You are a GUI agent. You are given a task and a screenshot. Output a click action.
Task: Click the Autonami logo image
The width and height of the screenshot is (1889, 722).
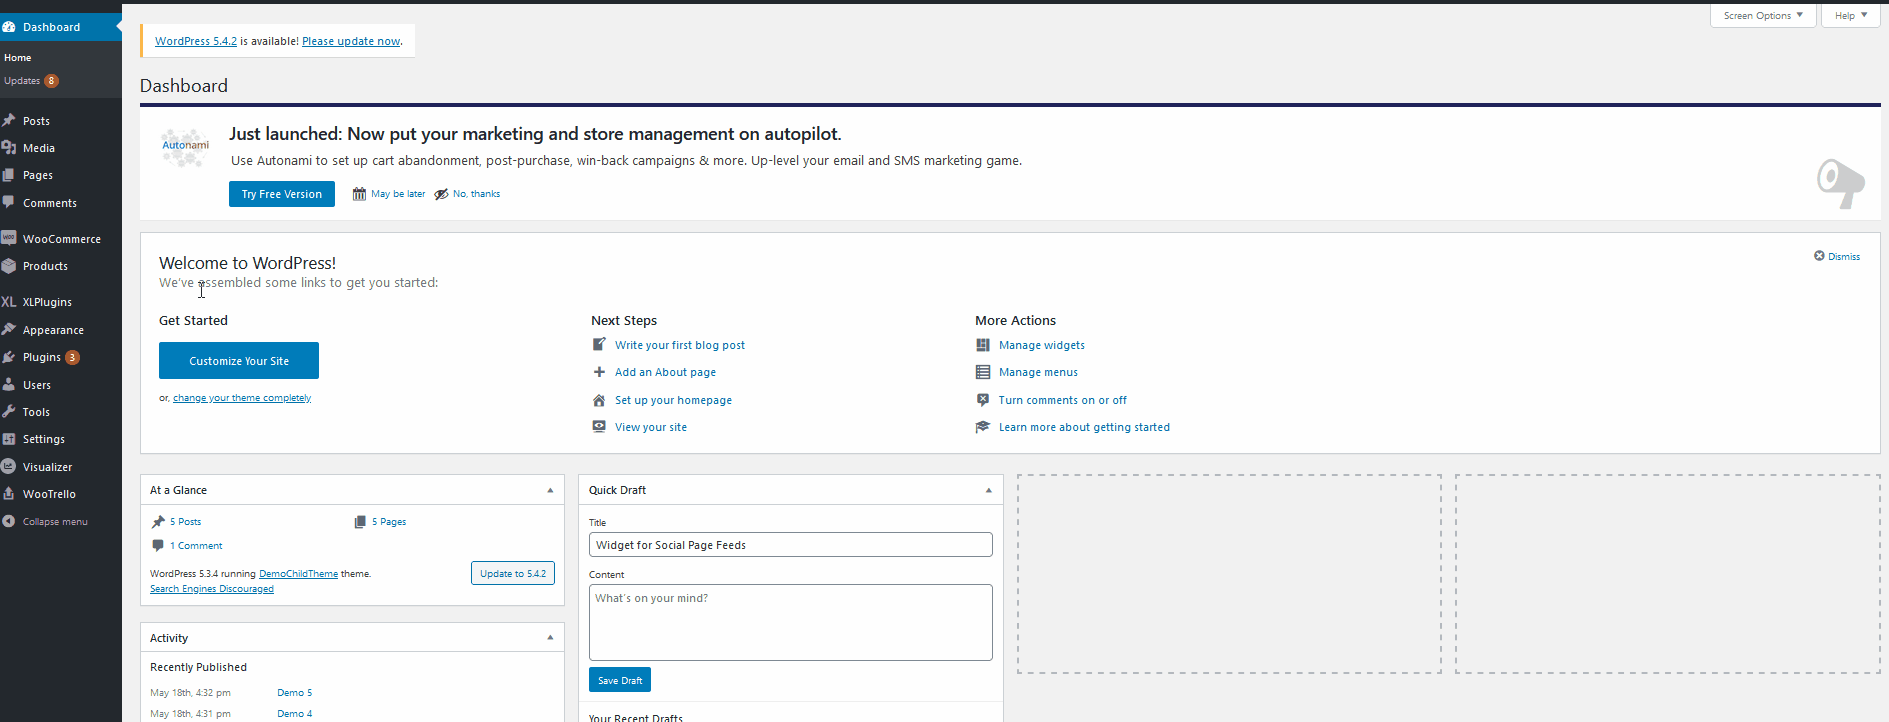pyautogui.click(x=185, y=147)
